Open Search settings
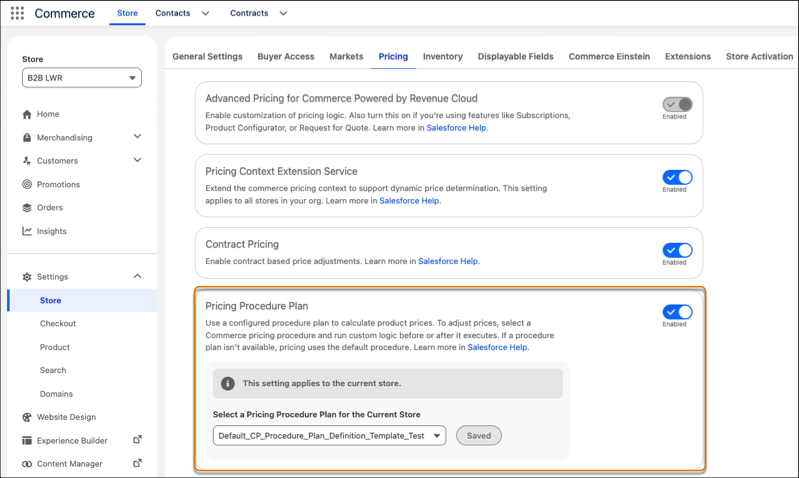This screenshot has height=478, width=799. pos(53,370)
